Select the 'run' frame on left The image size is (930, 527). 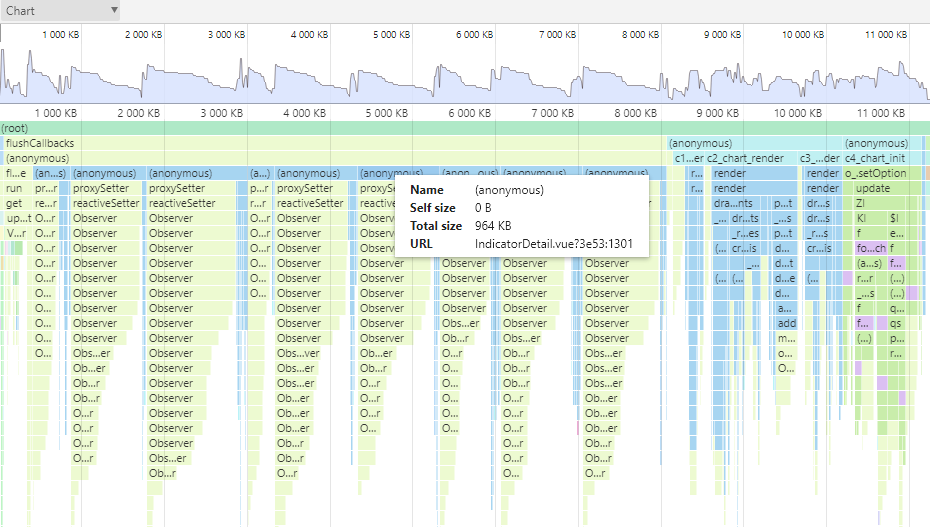coord(14,188)
